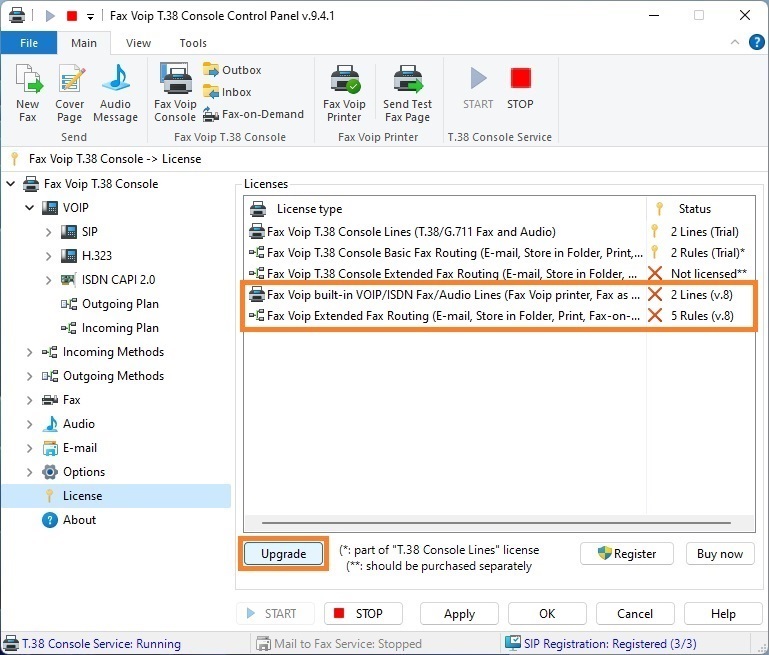
Task: Click the bottom STOP button
Action: pos(363,613)
